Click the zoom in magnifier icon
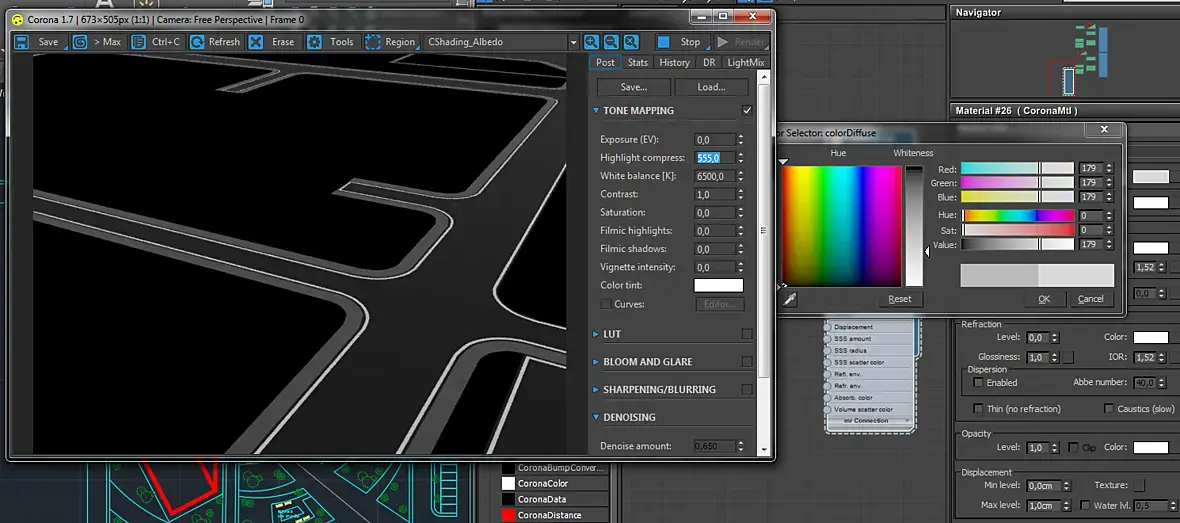1180x523 pixels. point(592,42)
